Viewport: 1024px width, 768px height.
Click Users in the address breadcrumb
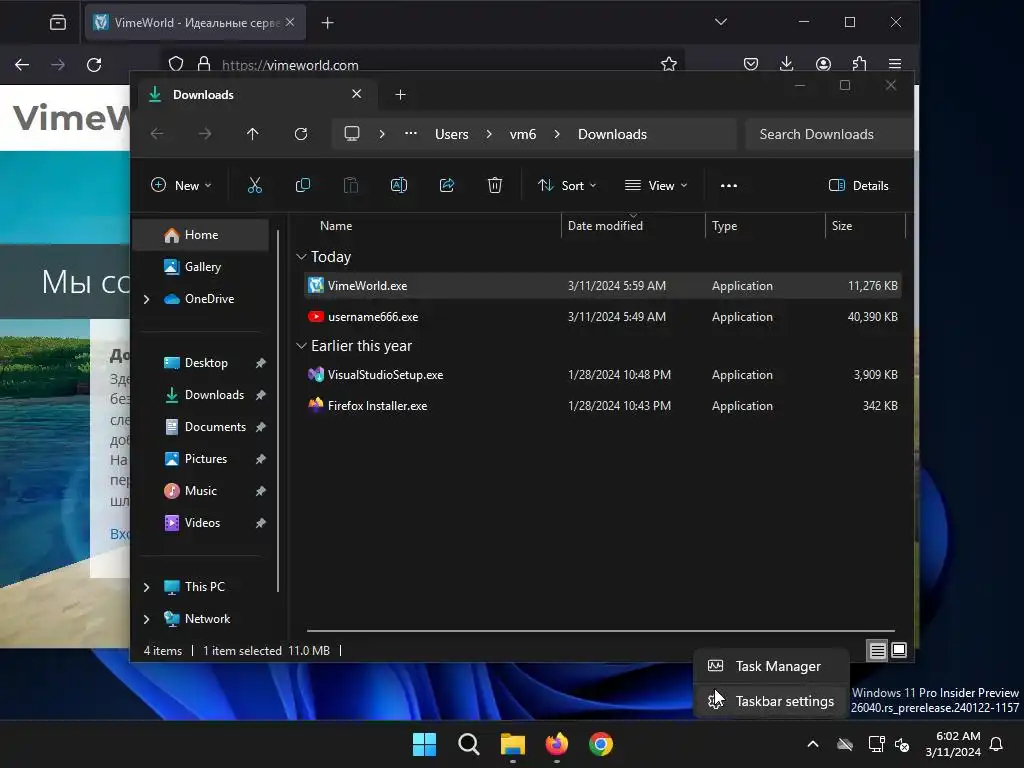pos(452,134)
